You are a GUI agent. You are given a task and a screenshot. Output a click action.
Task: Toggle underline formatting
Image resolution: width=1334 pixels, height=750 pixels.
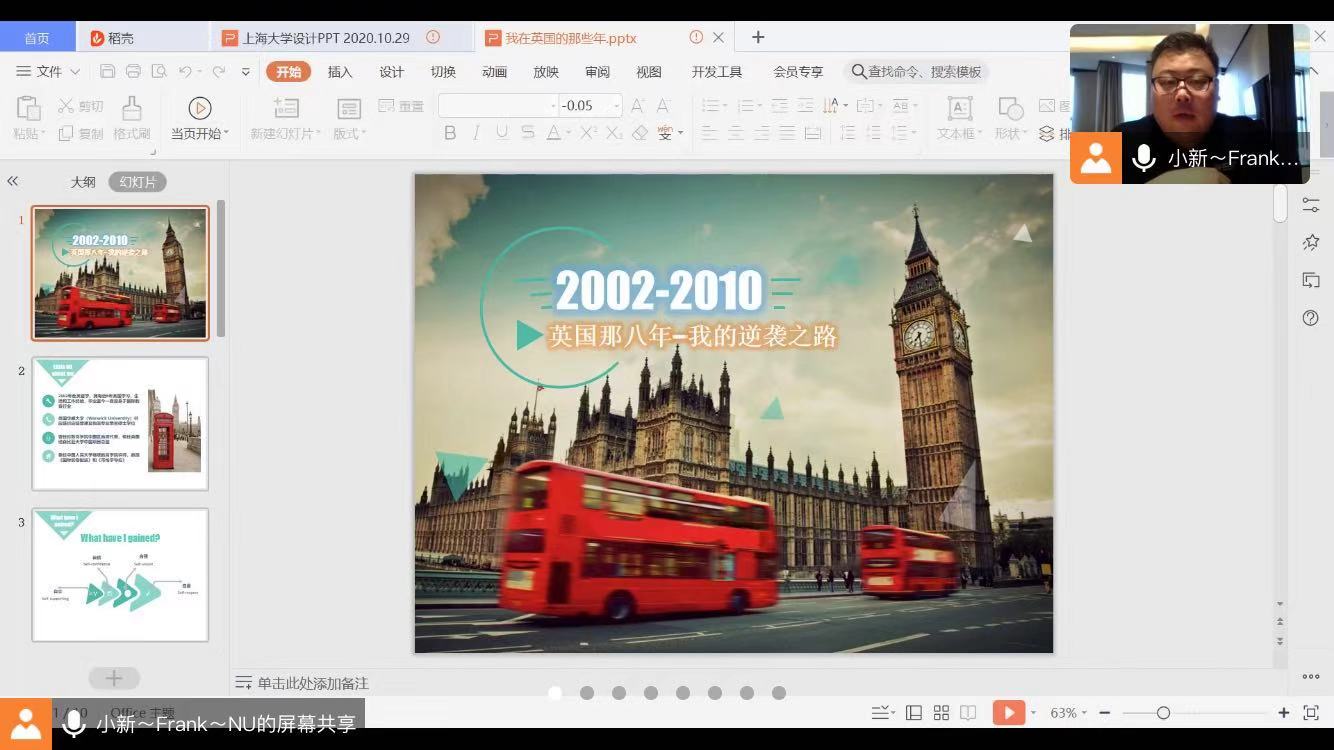[x=502, y=133]
